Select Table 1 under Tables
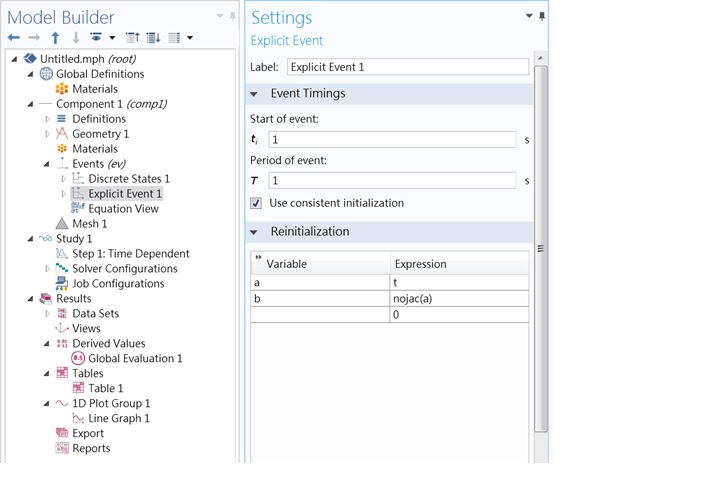The width and height of the screenshot is (707, 500). tap(105, 388)
